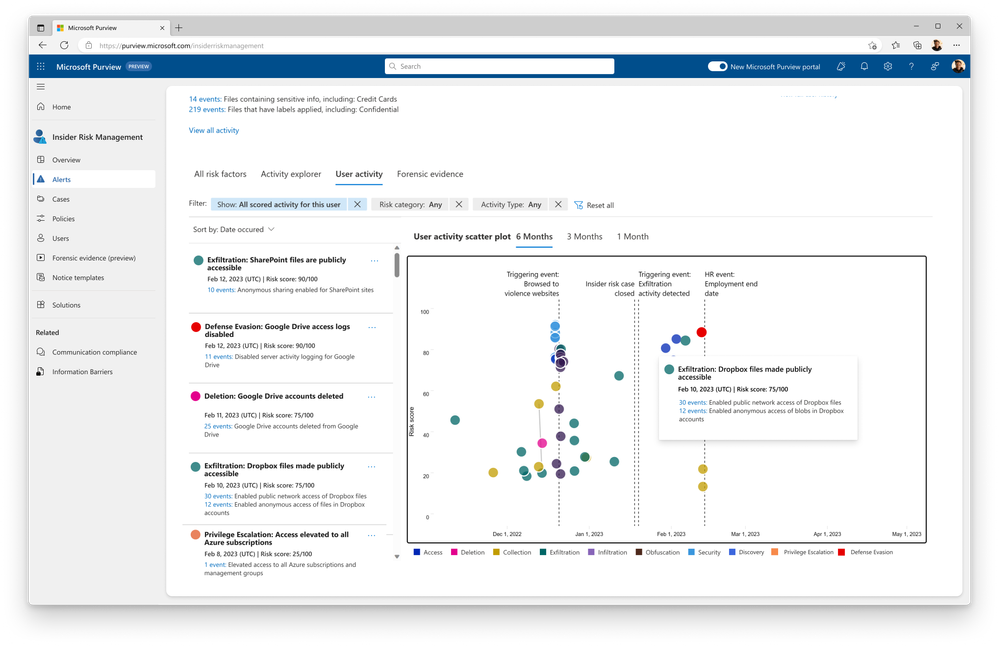Open 30 events link in Dropbox tooltip
This screenshot has width=999, height=646.
[x=692, y=403]
